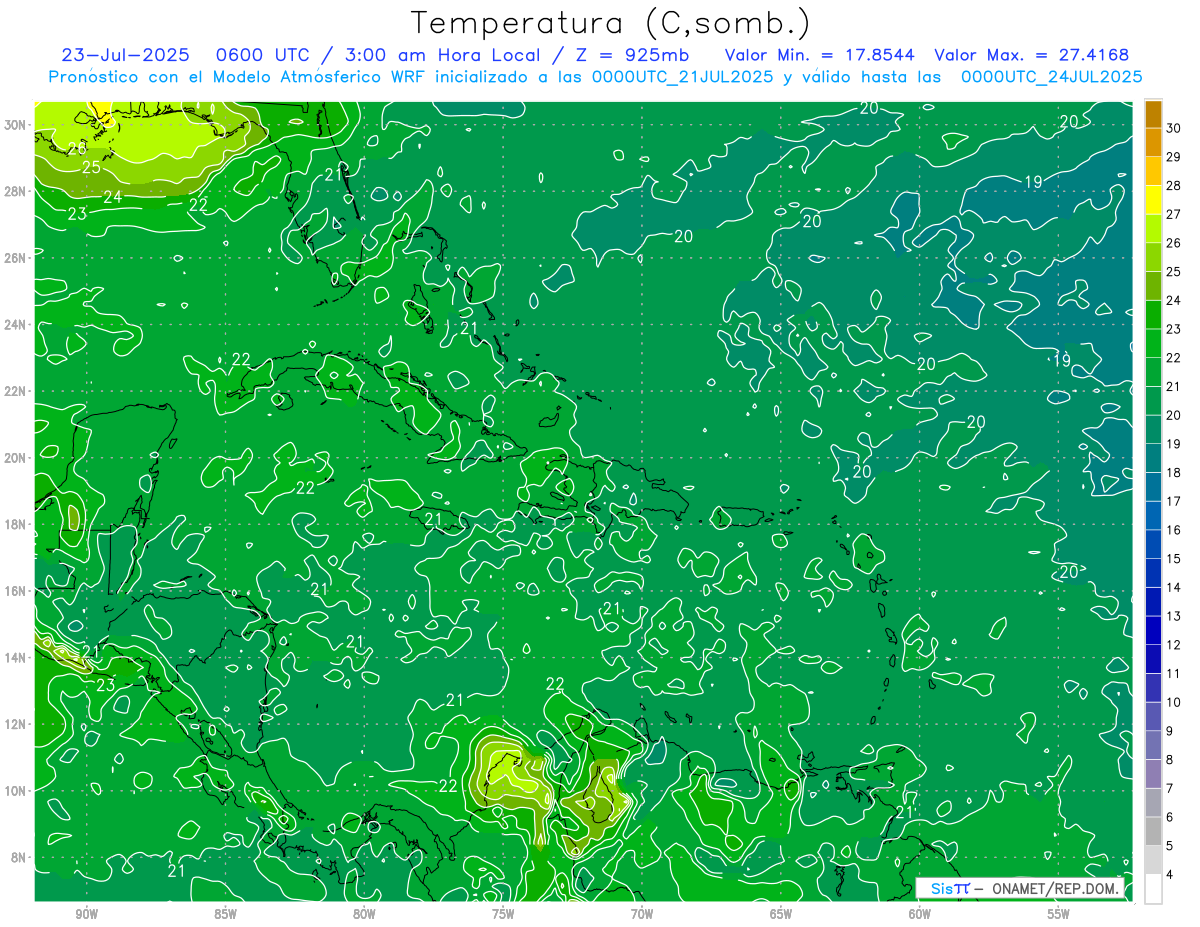Click the "60W" longitude axis label
The image size is (1200, 927).
pyautogui.click(x=919, y=914)
